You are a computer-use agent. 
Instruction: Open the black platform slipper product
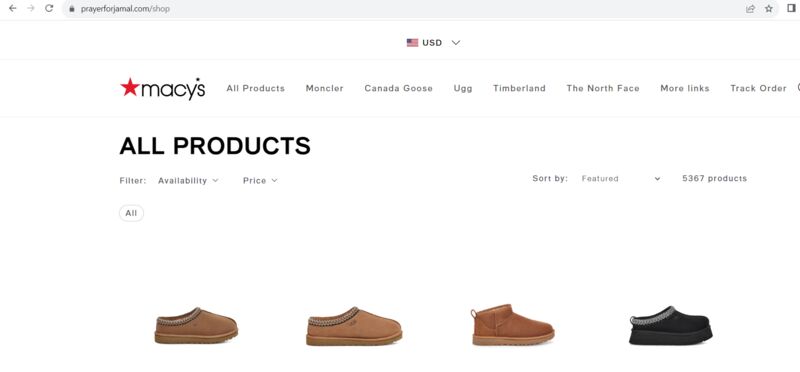click(670, 325)
